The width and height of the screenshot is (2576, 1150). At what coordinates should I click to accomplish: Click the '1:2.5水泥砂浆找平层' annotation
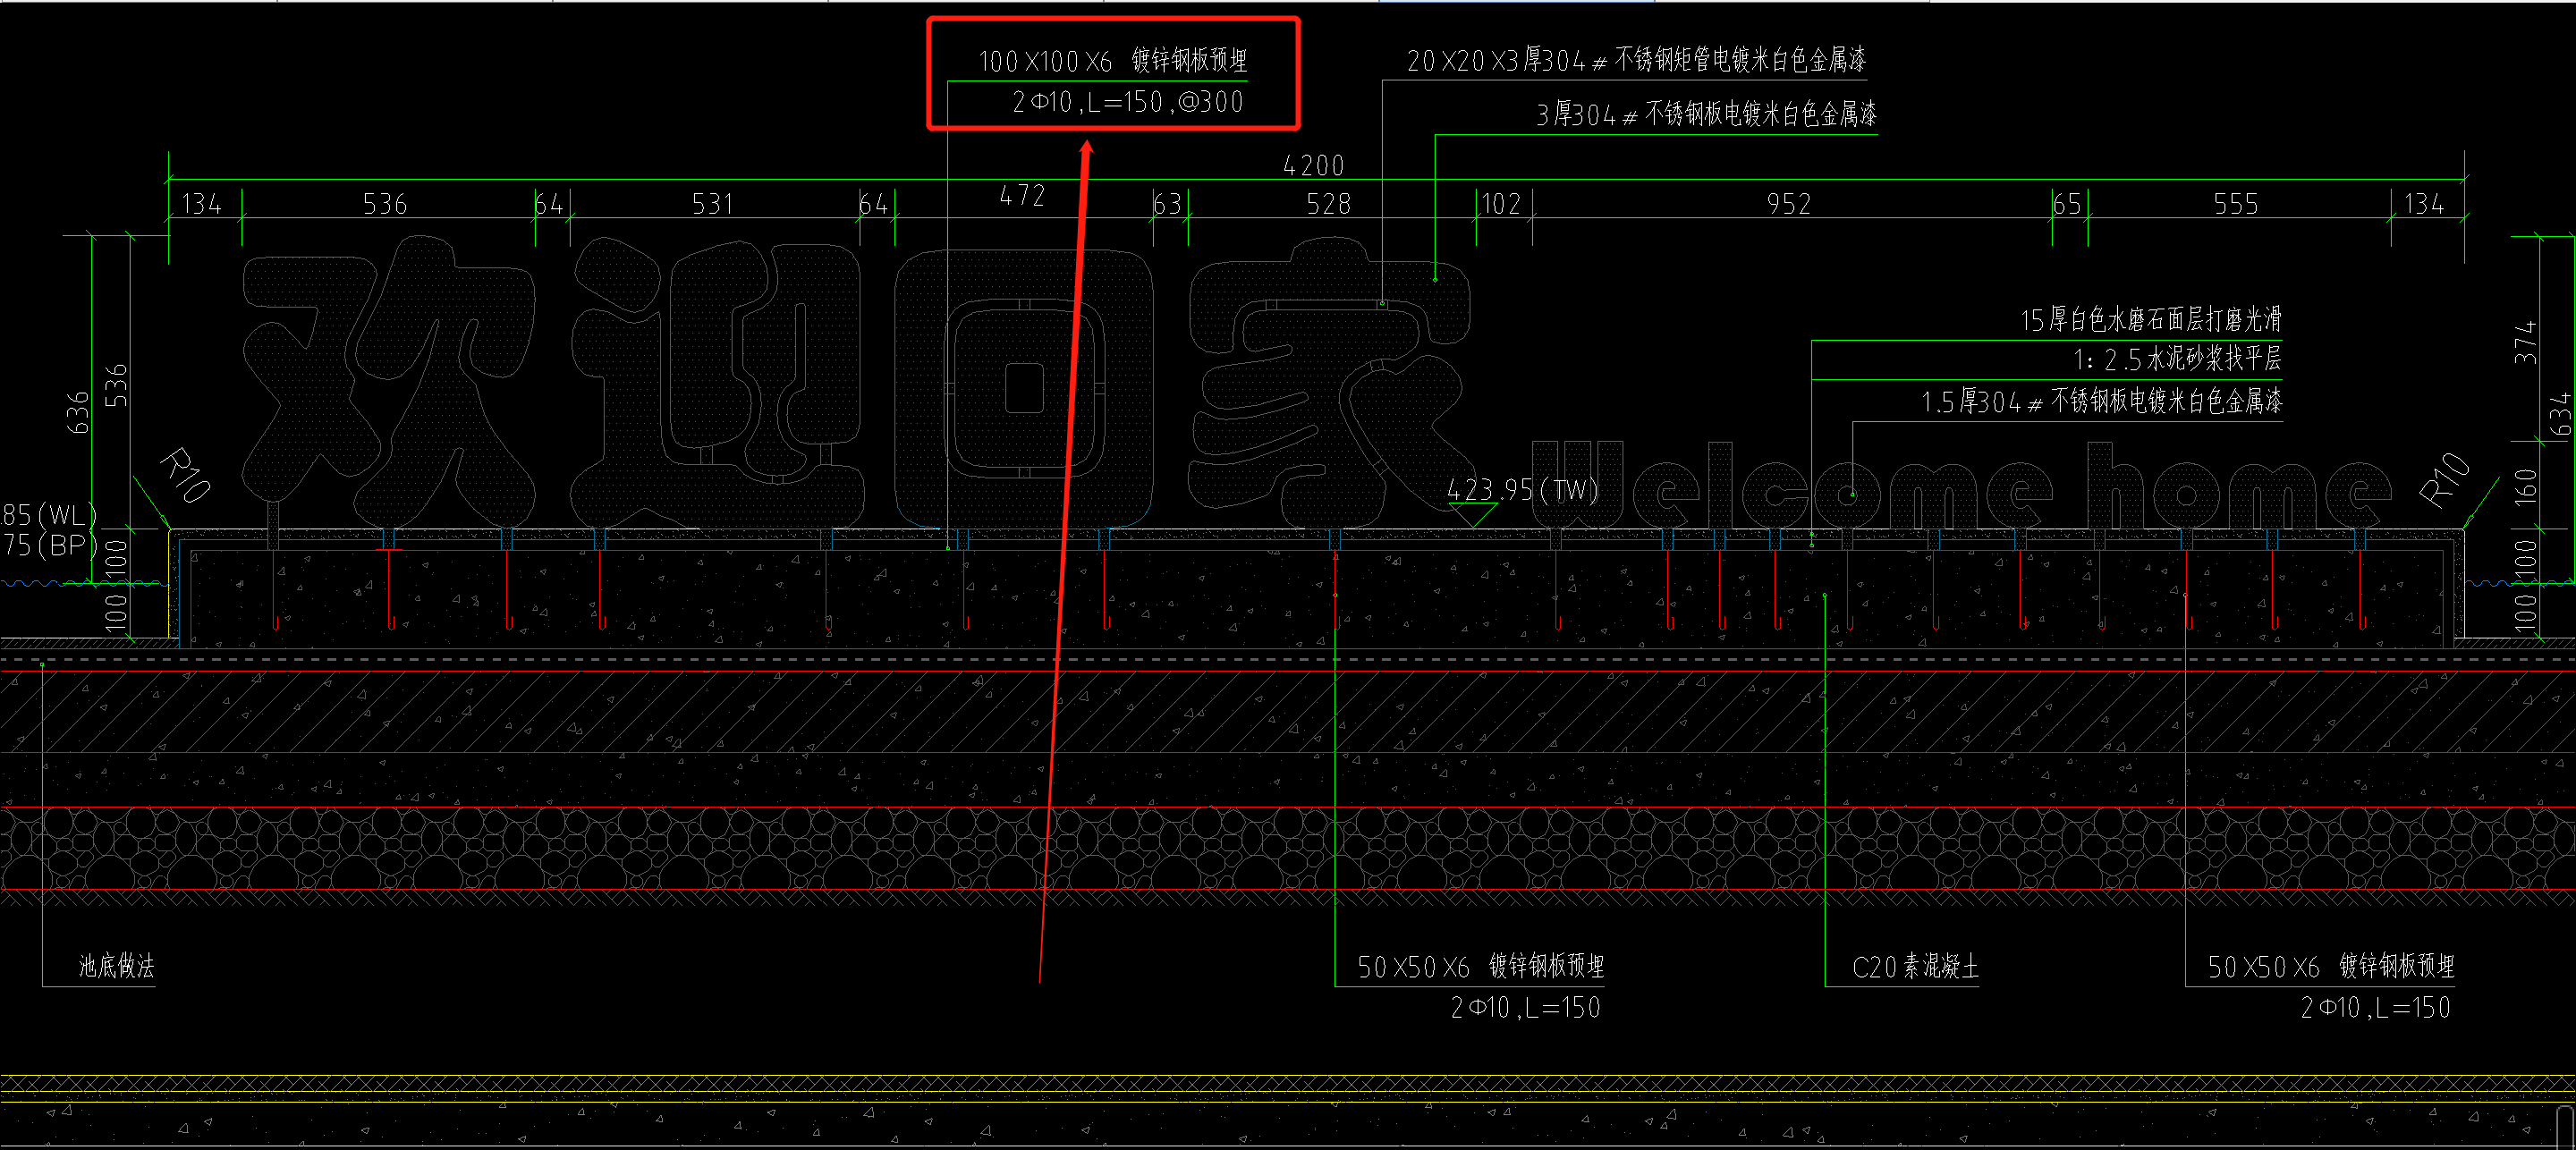click(x=2177, y=359)
